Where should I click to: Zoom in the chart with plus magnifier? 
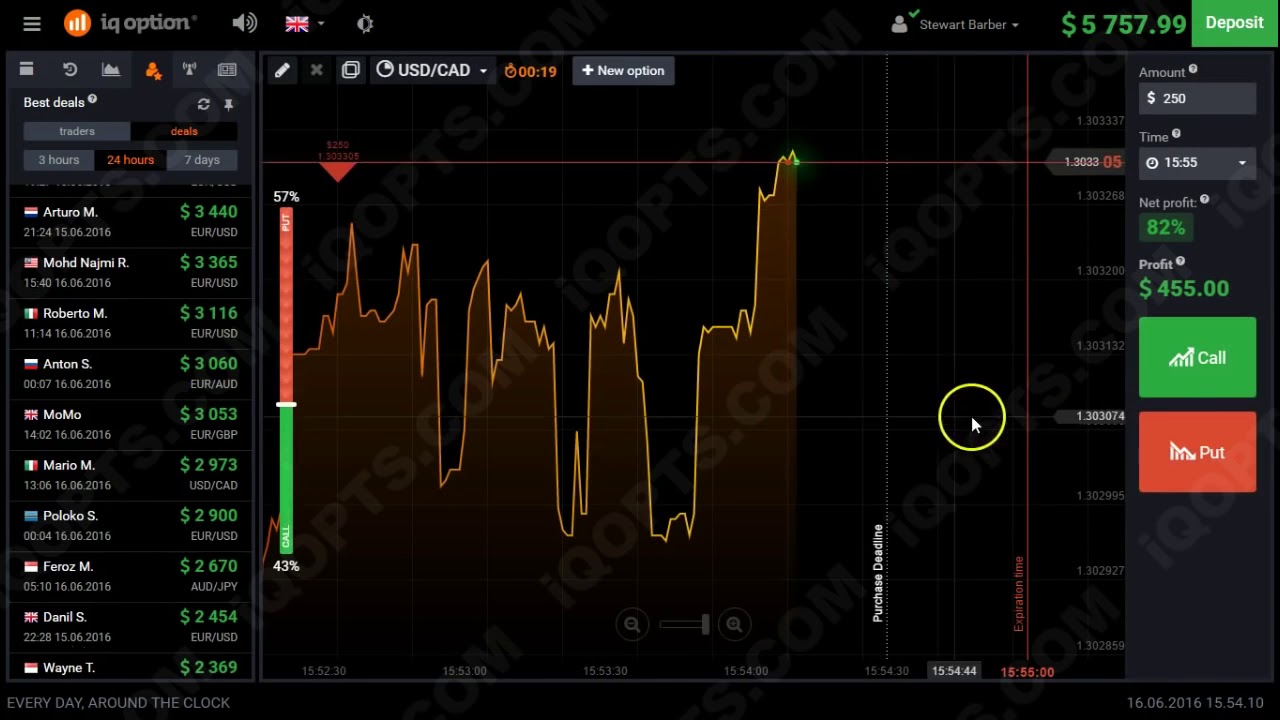point(734,625)
